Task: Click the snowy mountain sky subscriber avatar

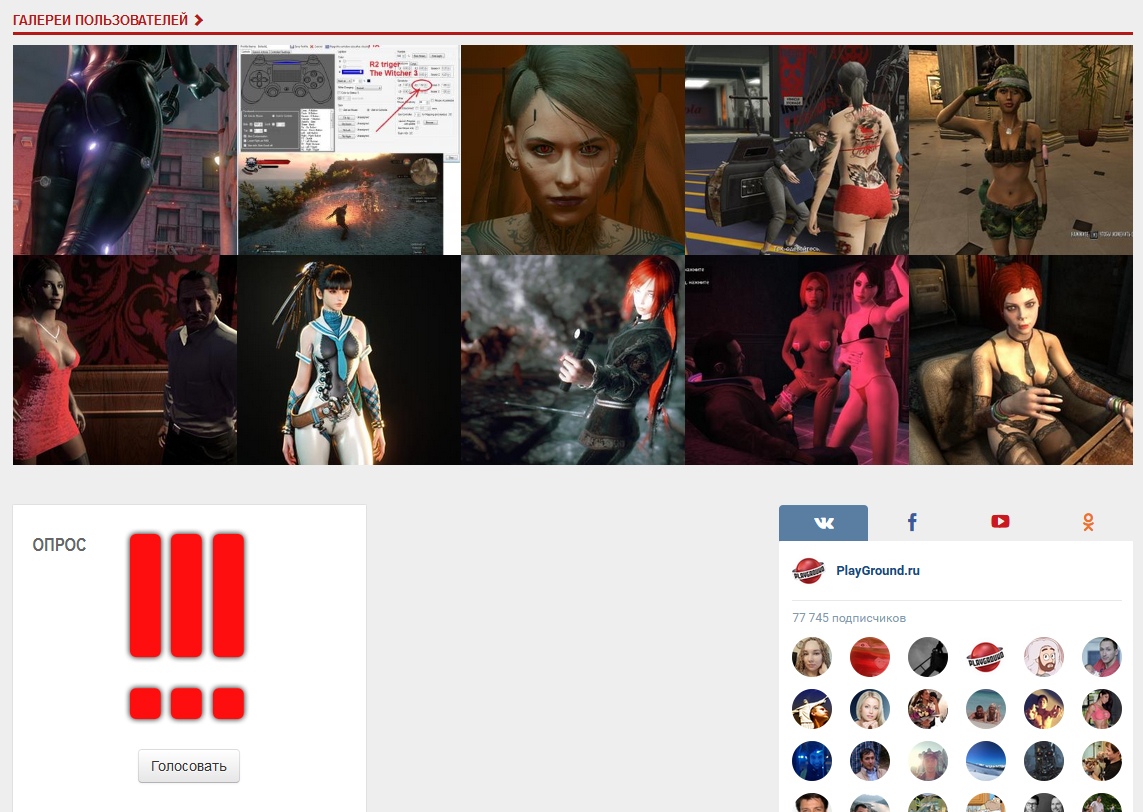Action: [986, 761]
